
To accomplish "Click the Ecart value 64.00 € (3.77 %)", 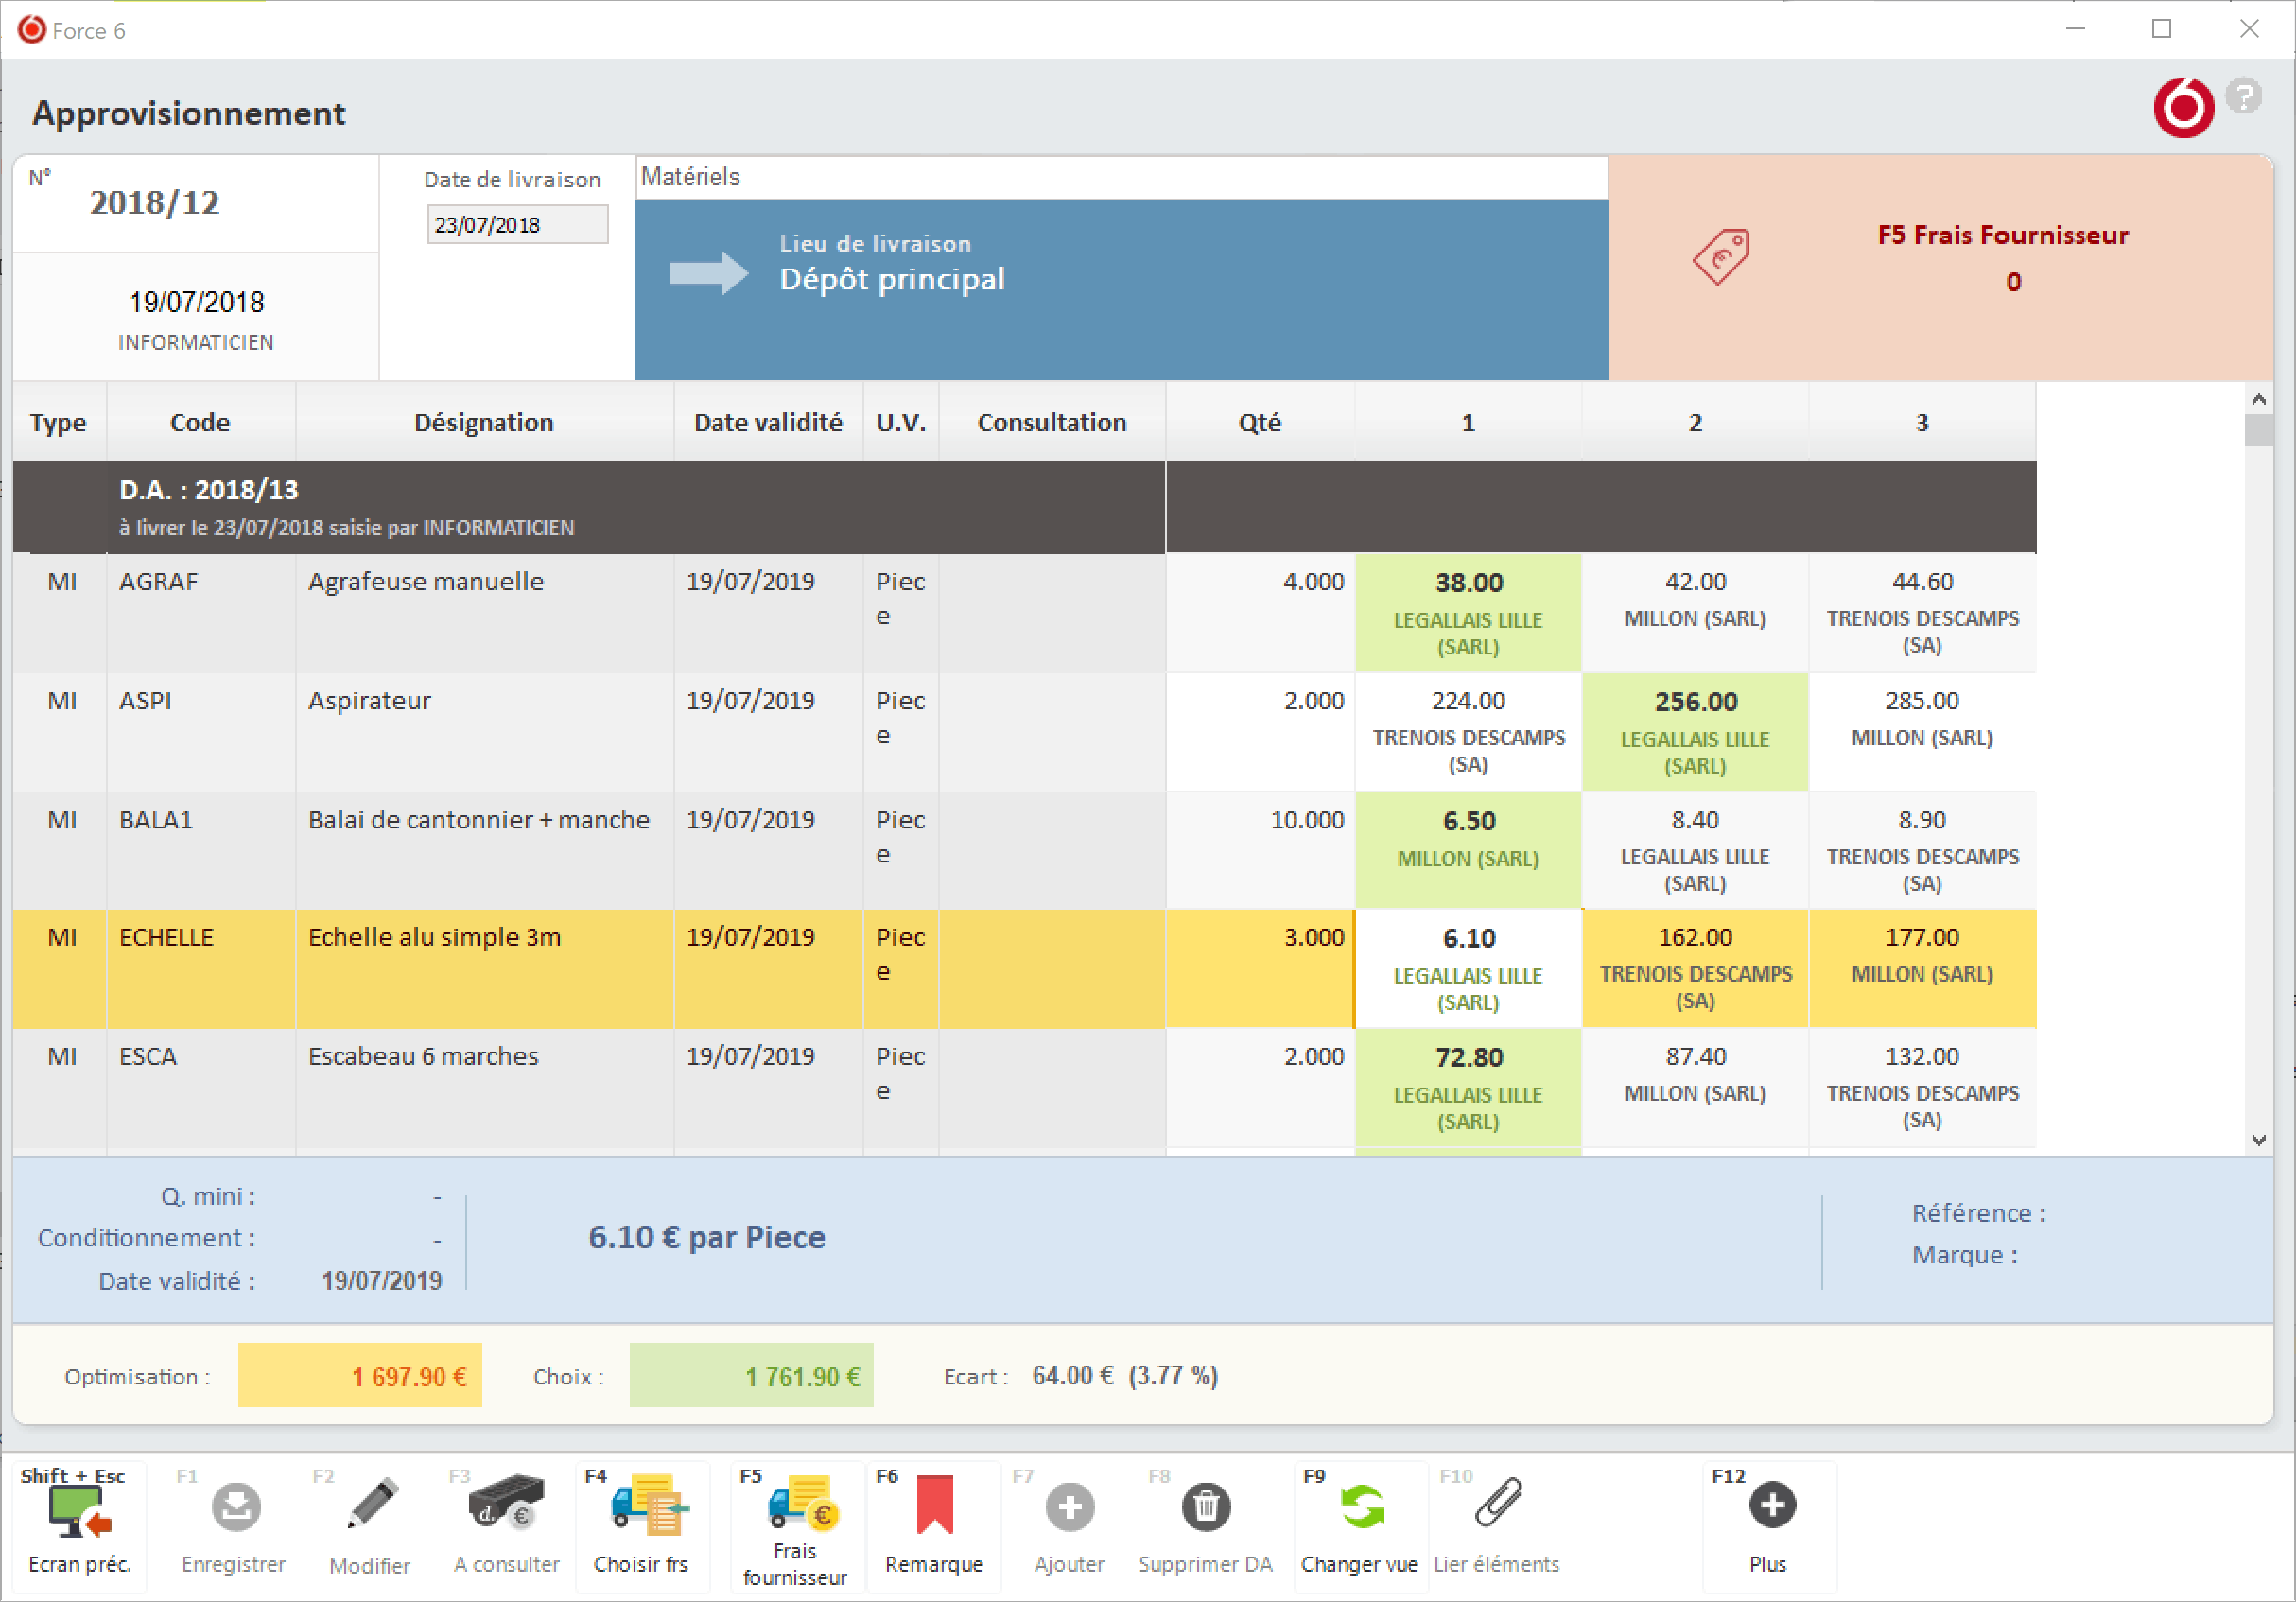I will pos(1125,1376).
